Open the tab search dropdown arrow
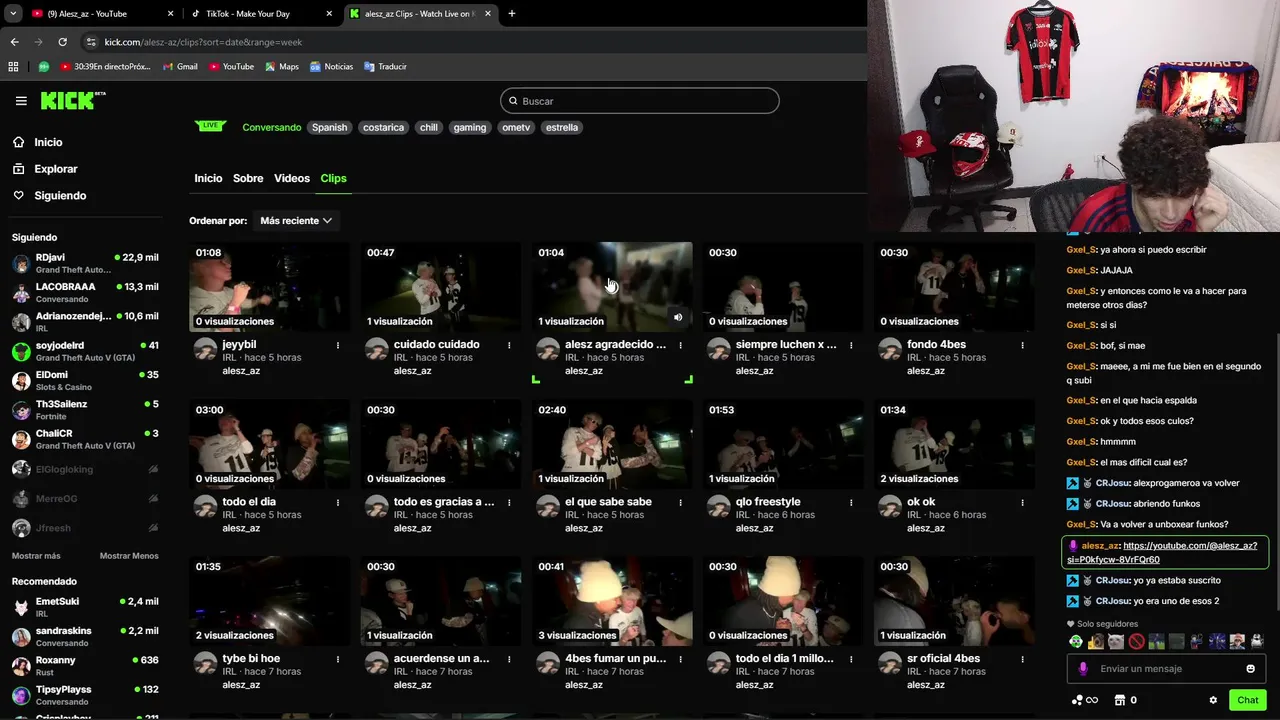 (13, 14)
